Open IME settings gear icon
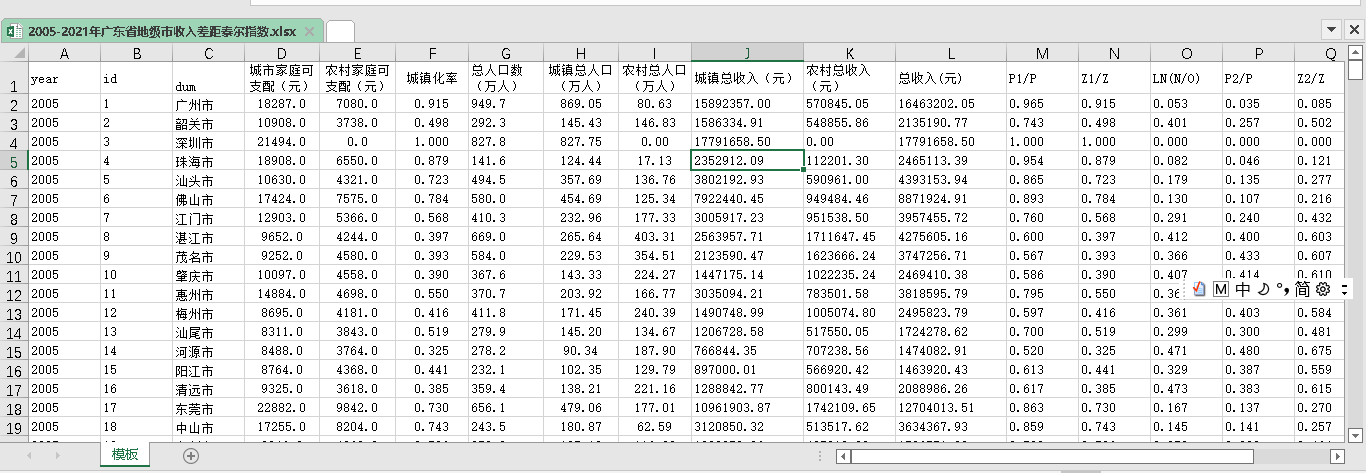The height and width of the screenshot is (473, 1366). (1322, 289)
